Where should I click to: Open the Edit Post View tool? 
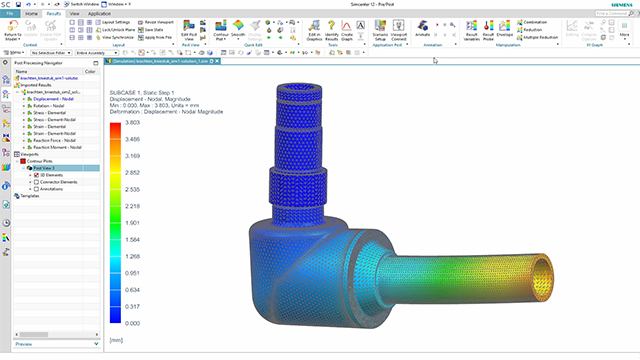(189, 27)
